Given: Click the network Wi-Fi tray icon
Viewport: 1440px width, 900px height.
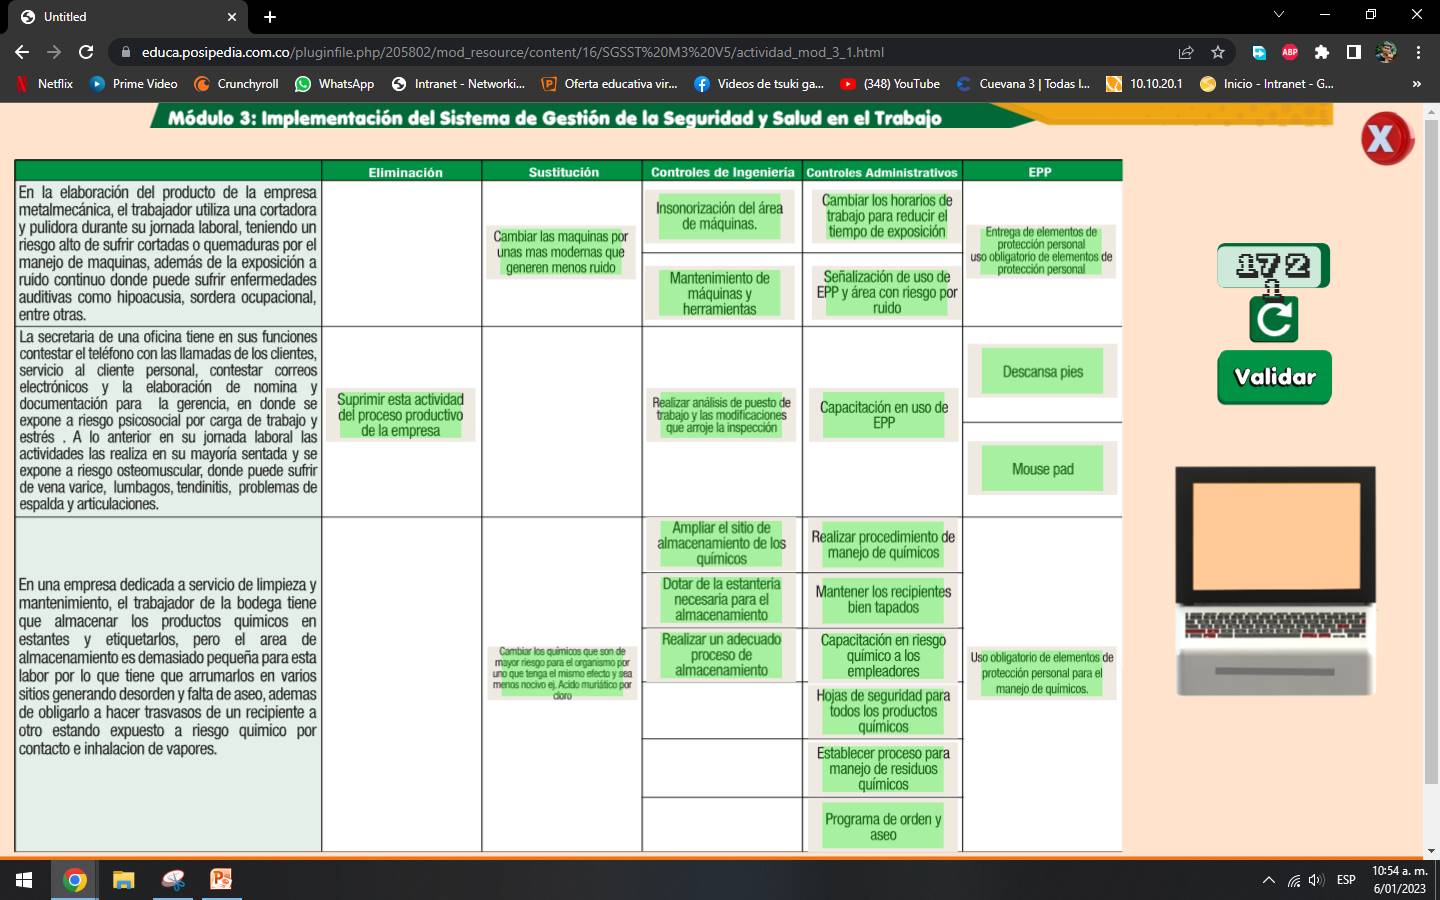Looking at the screenshot, I should [x=1294, y=880].
